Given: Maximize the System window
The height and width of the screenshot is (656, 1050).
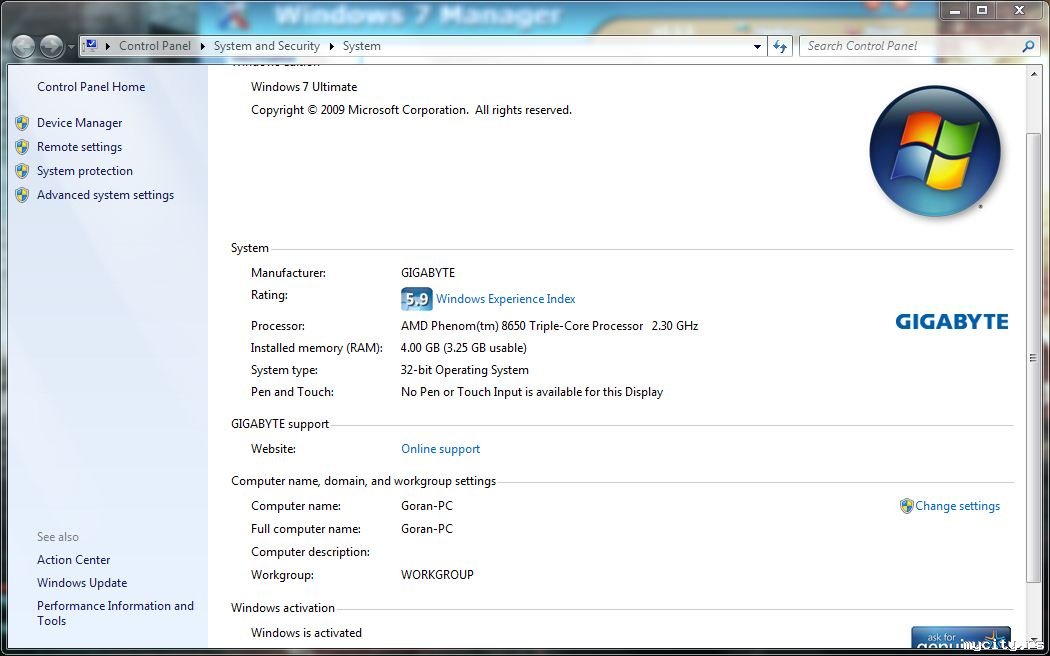Looking at the screenshot, I should point(982,10).
